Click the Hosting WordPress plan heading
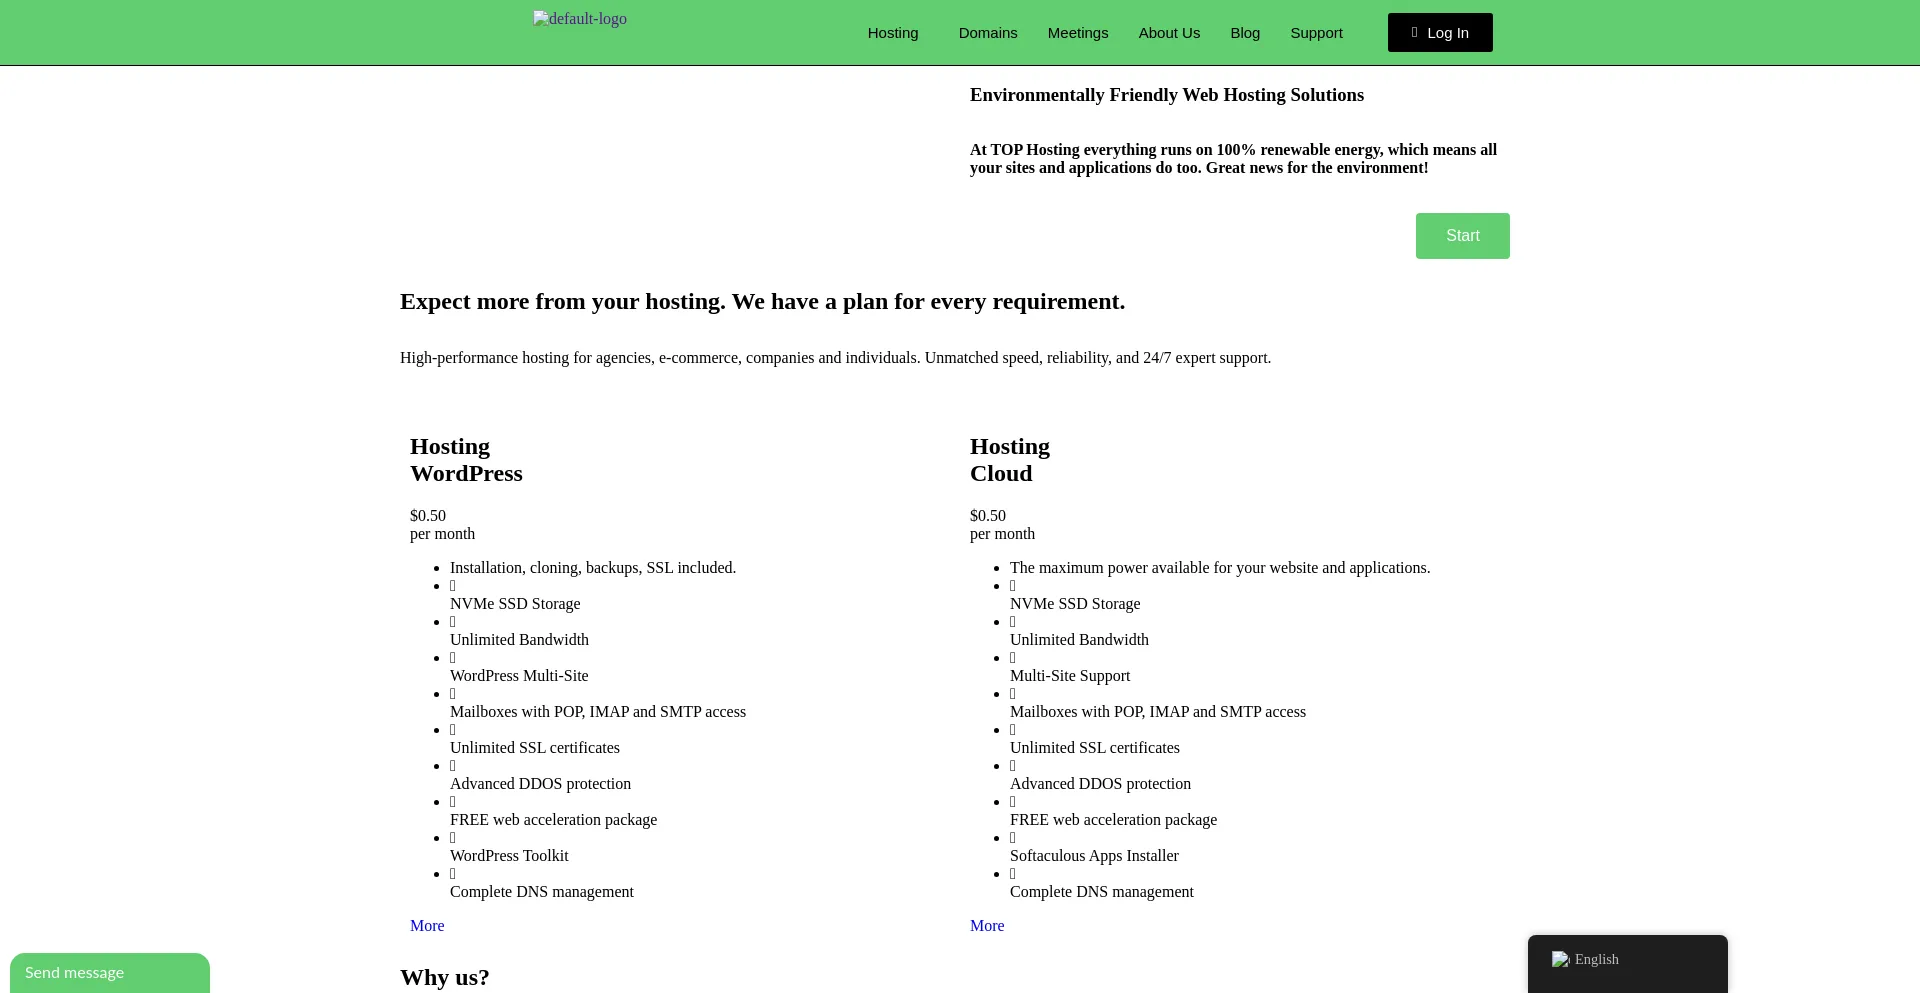The width and height of the screenshot is (1920, 993). (466, 460)
